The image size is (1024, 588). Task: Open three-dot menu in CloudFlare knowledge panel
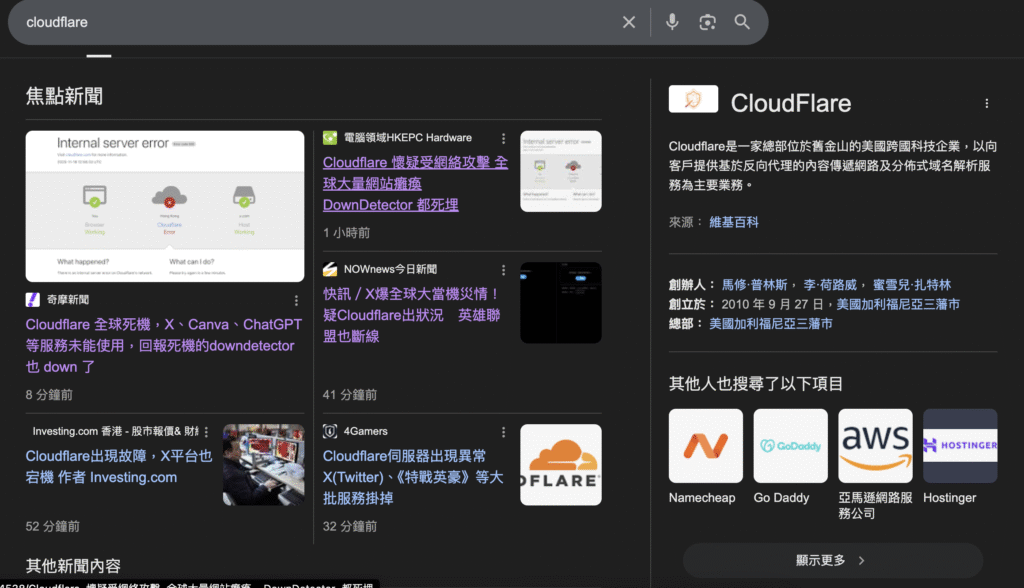click(x=986, y=103)
